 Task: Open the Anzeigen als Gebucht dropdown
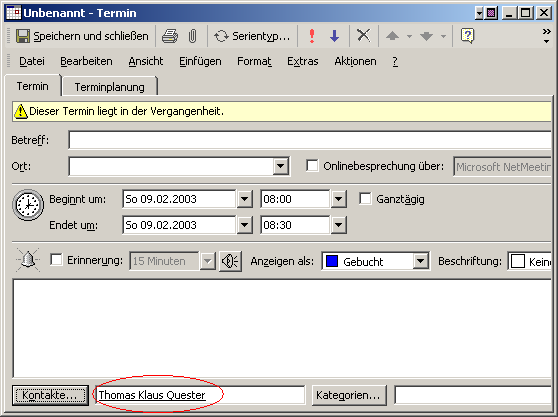[420, 262]
